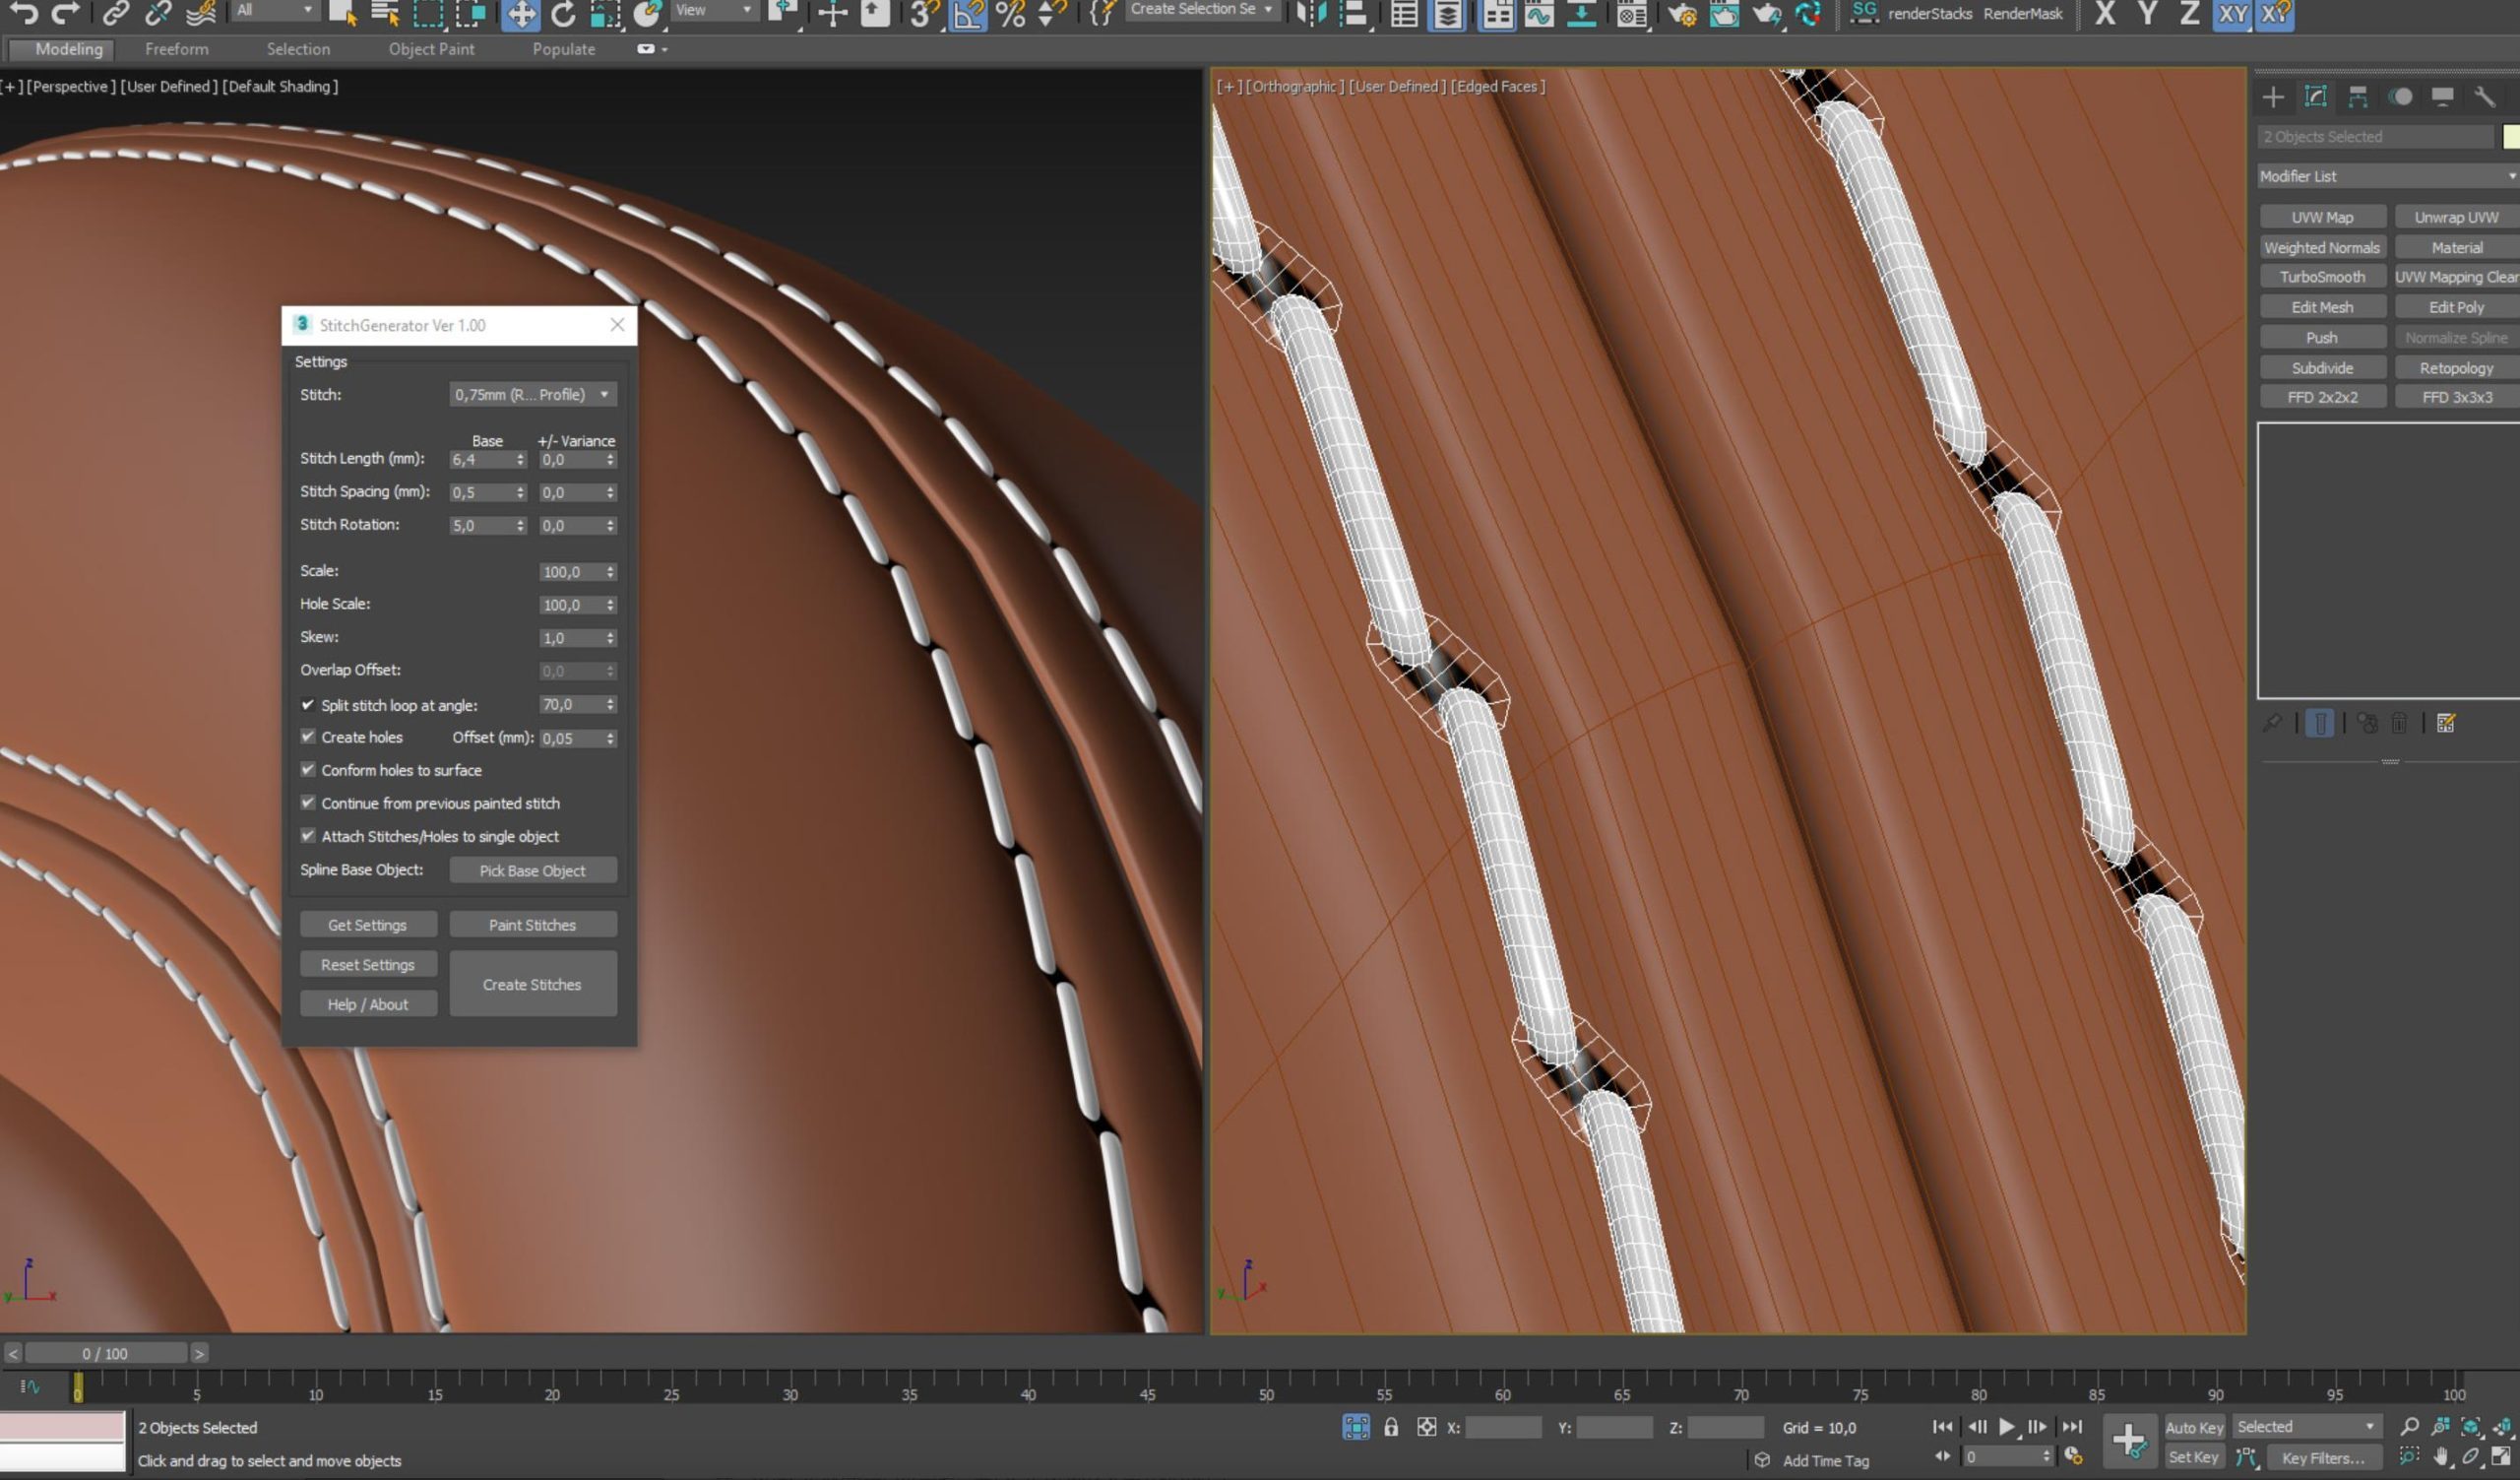Open the Stitch profile dropdown

pos(532,395)
